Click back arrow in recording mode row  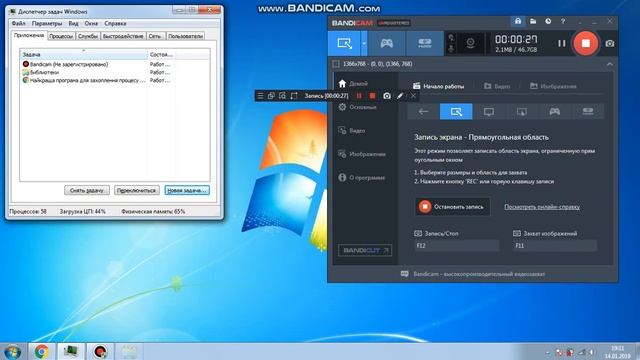click(x=423, y=111)
